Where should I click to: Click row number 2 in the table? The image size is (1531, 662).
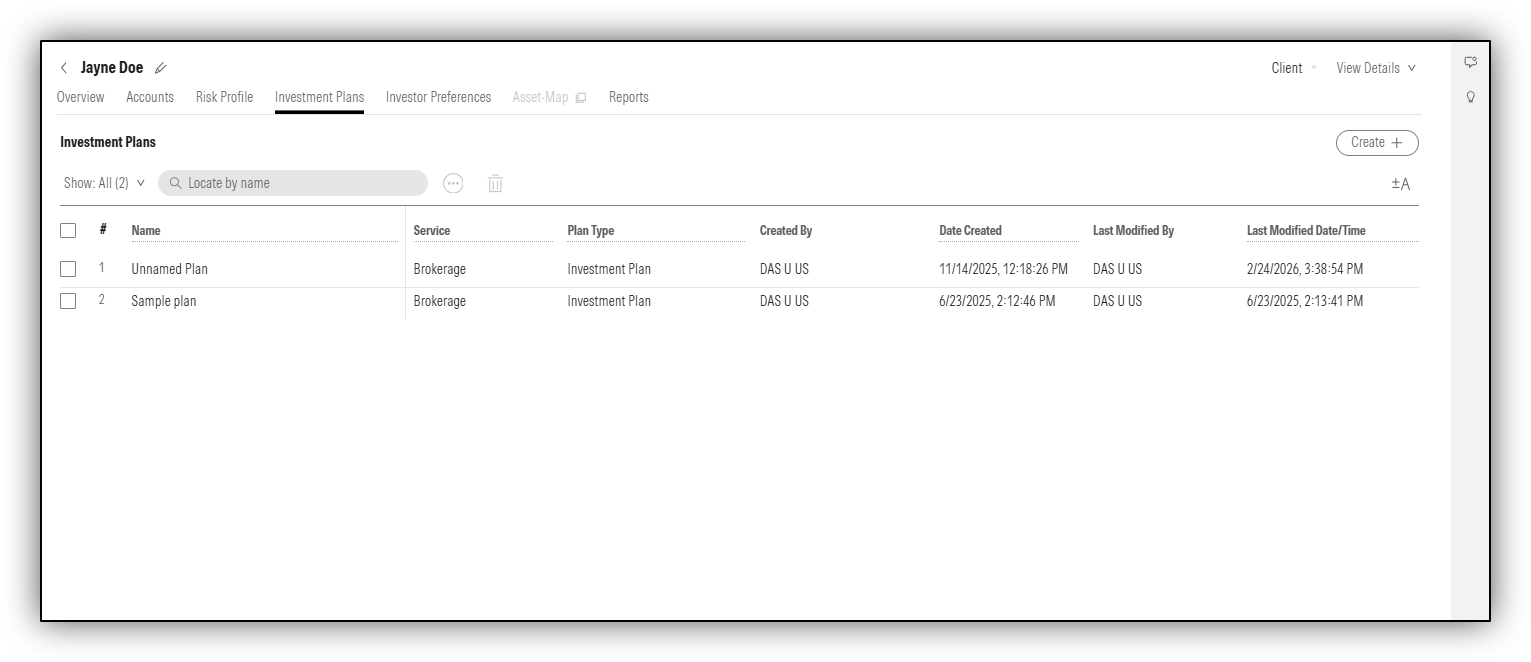tap(101, 300)
